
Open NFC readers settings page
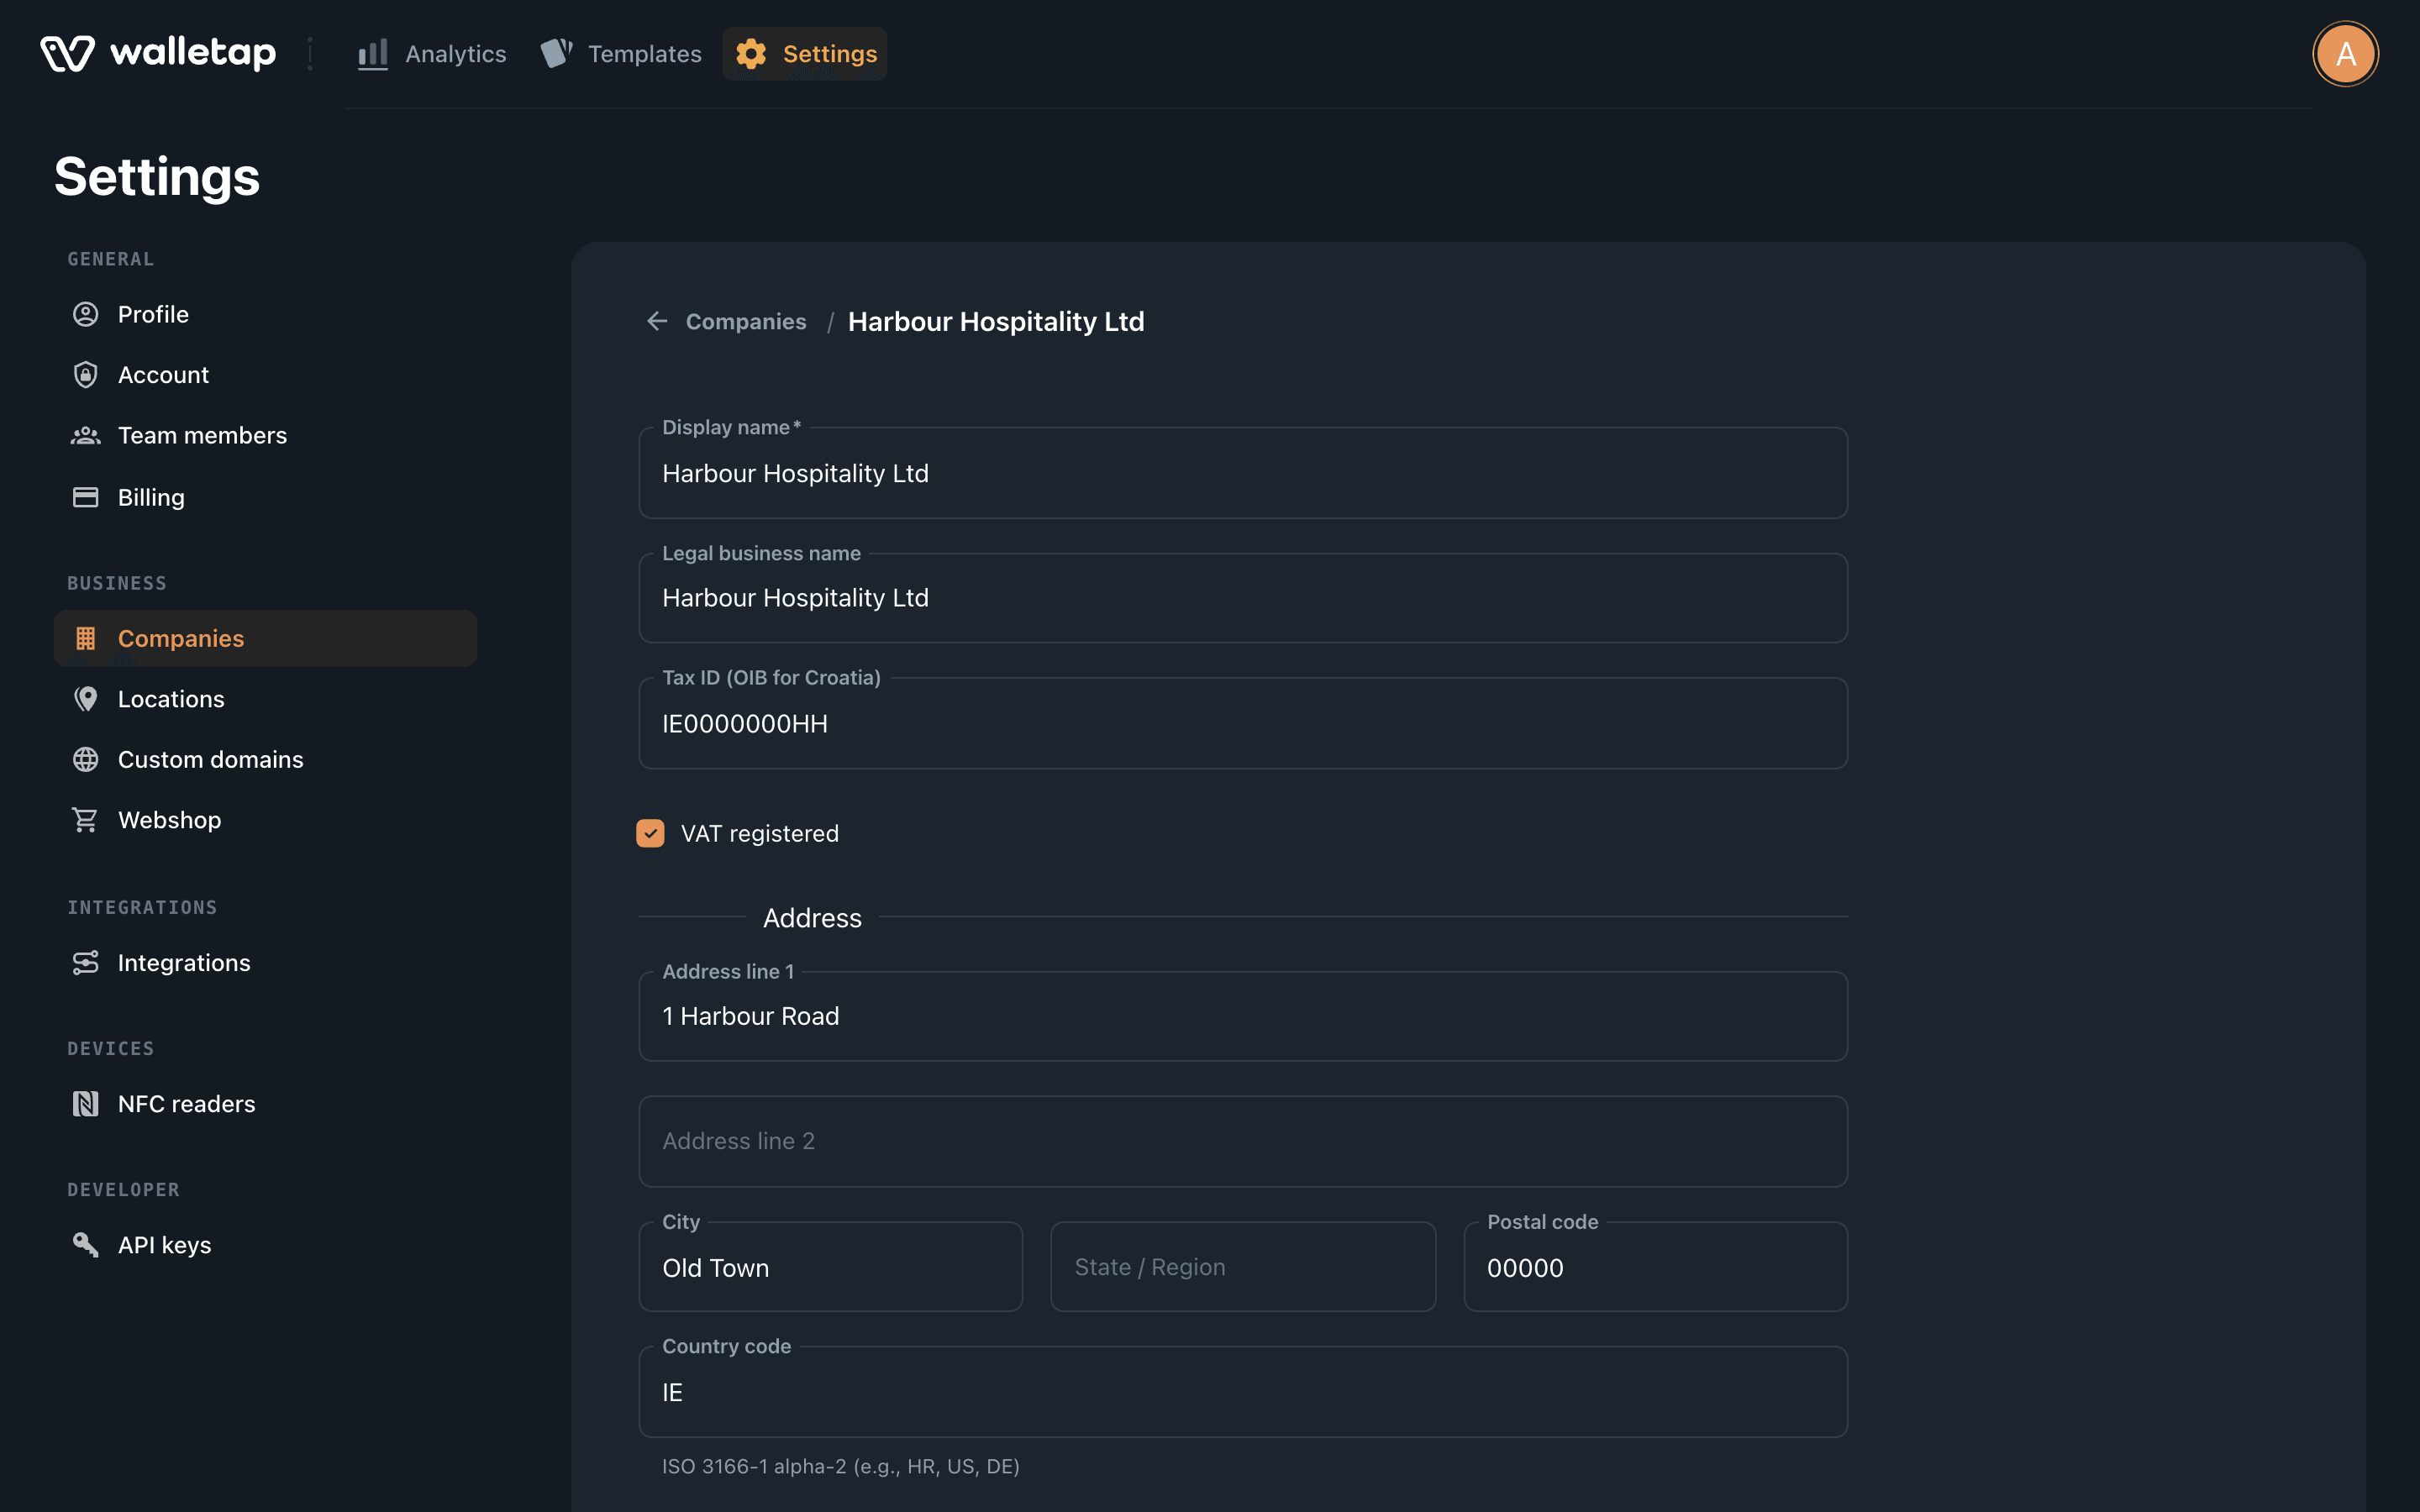(265, 1104)
